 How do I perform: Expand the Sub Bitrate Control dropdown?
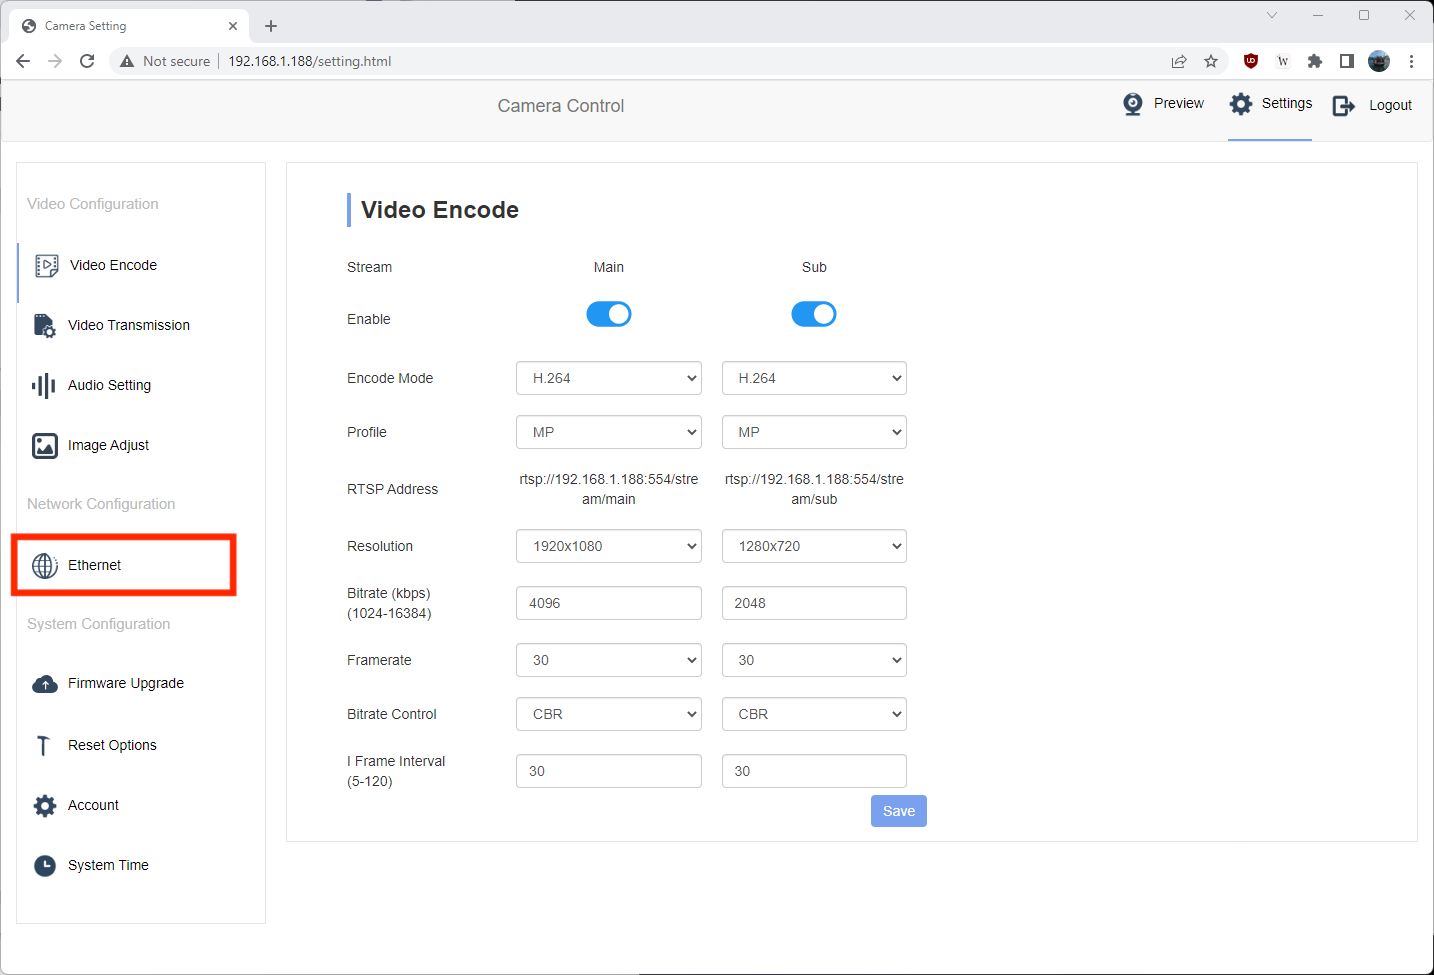(813, 715)
